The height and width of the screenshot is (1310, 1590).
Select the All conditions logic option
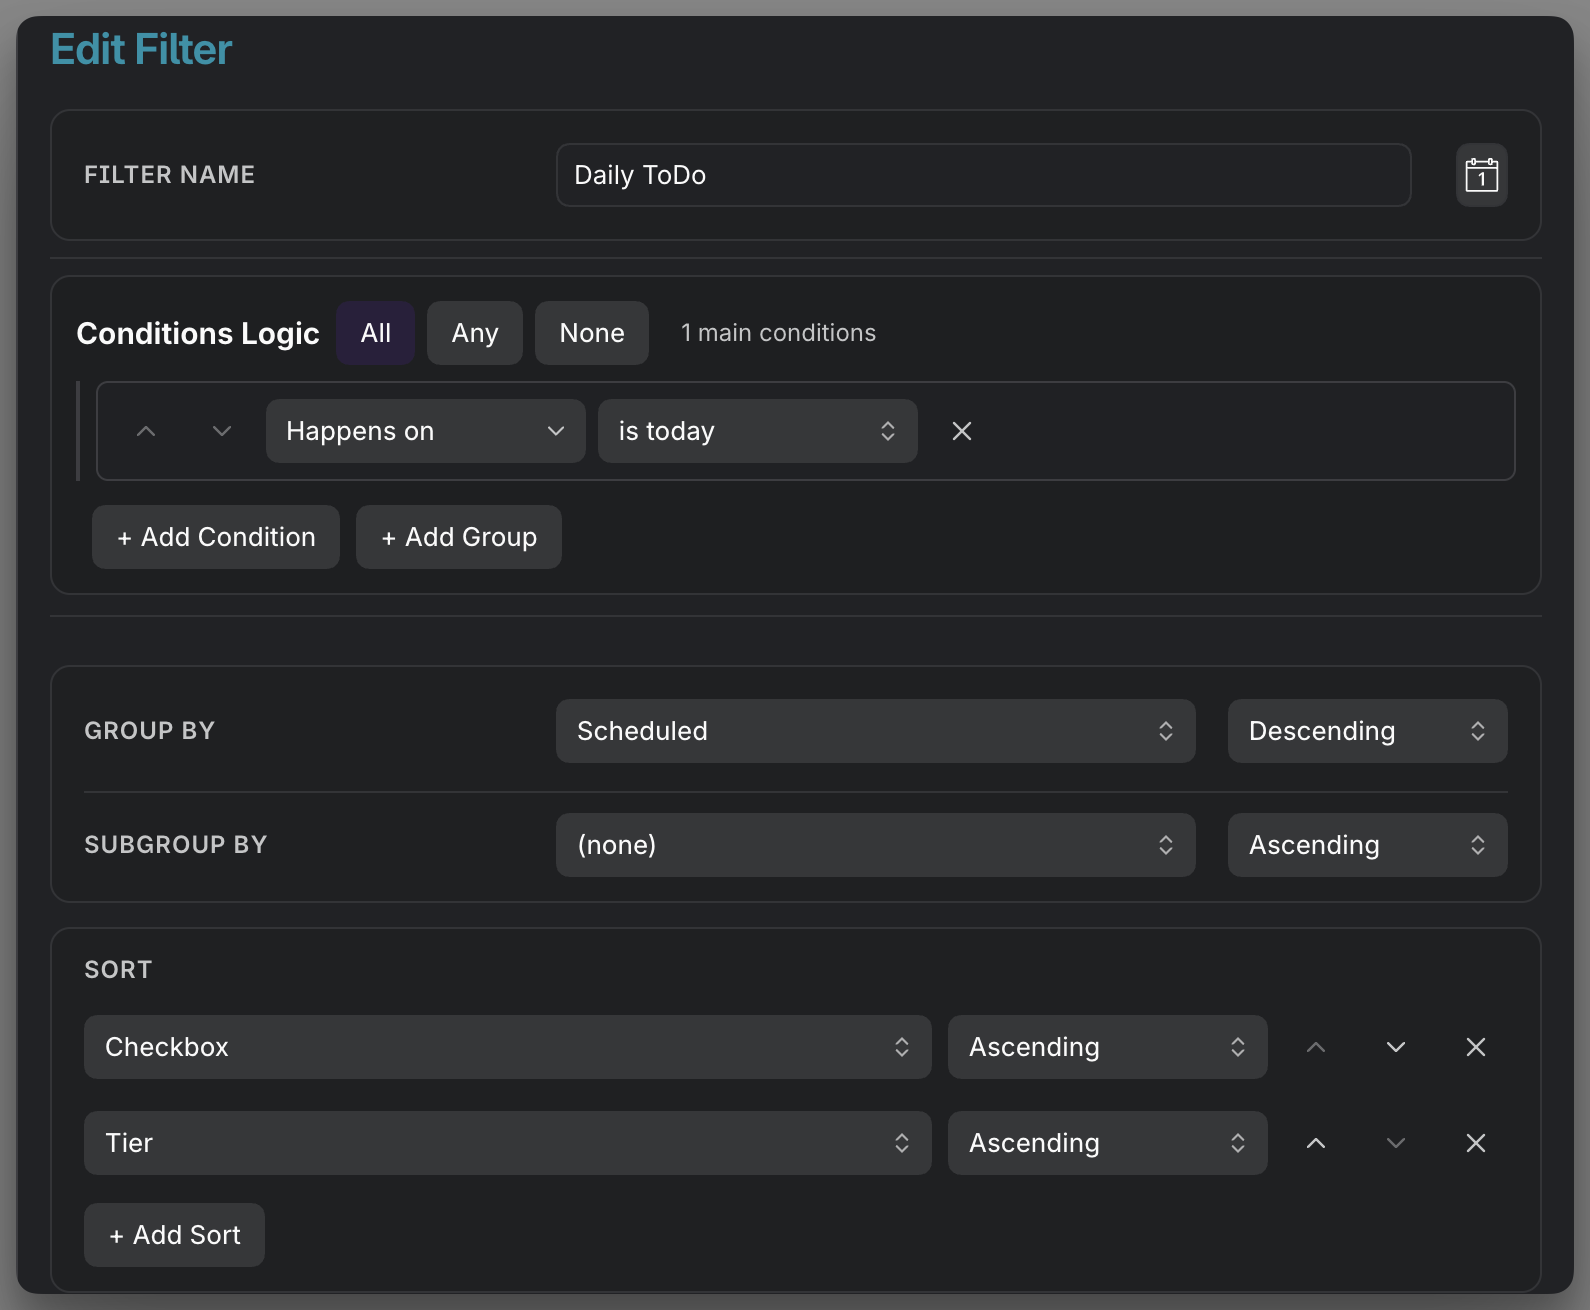(x=376, y=333)
